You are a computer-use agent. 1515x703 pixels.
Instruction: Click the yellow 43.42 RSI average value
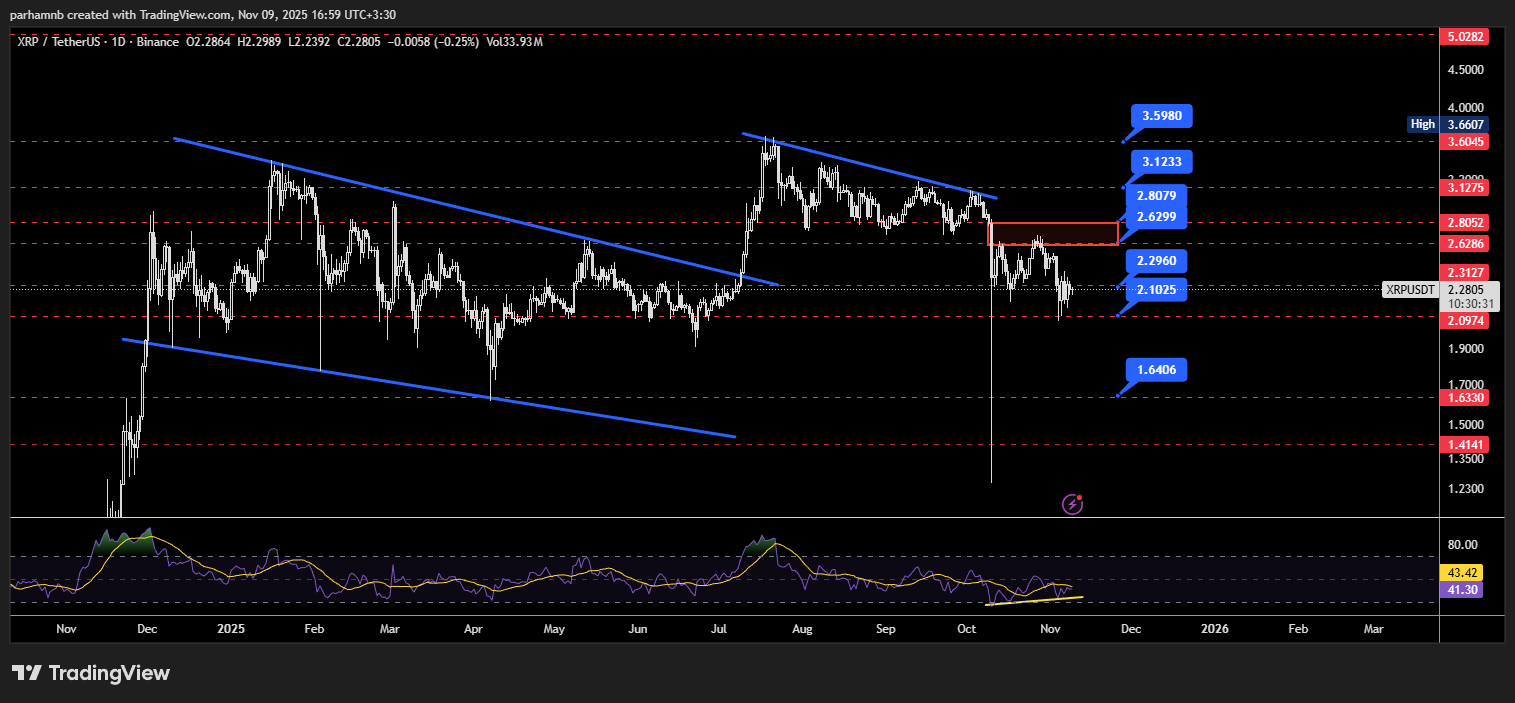pos(1461,573)
